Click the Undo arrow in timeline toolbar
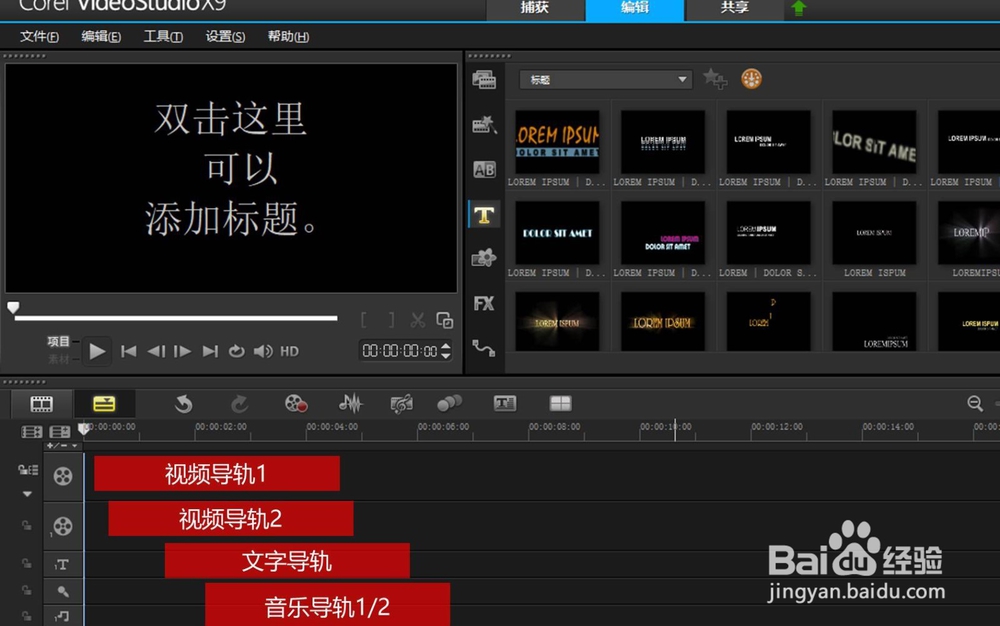Image resolution: width=1000 pixels, height=626 pixels. point(184,404)
